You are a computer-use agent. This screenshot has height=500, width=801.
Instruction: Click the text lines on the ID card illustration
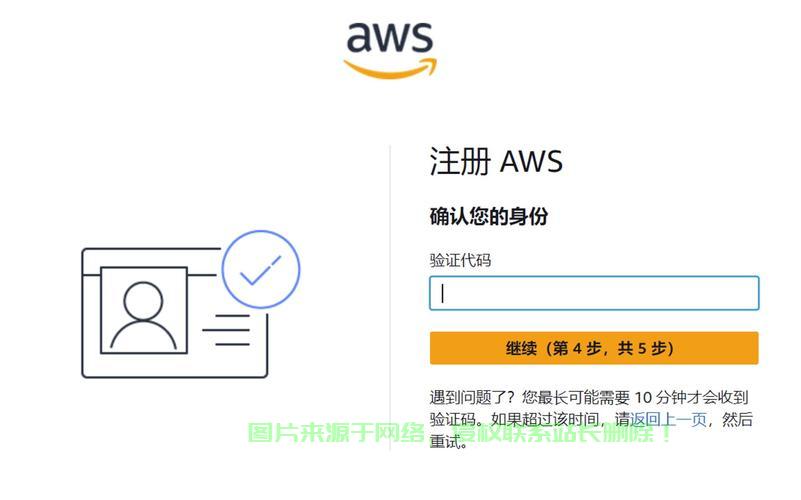(226, 330)
